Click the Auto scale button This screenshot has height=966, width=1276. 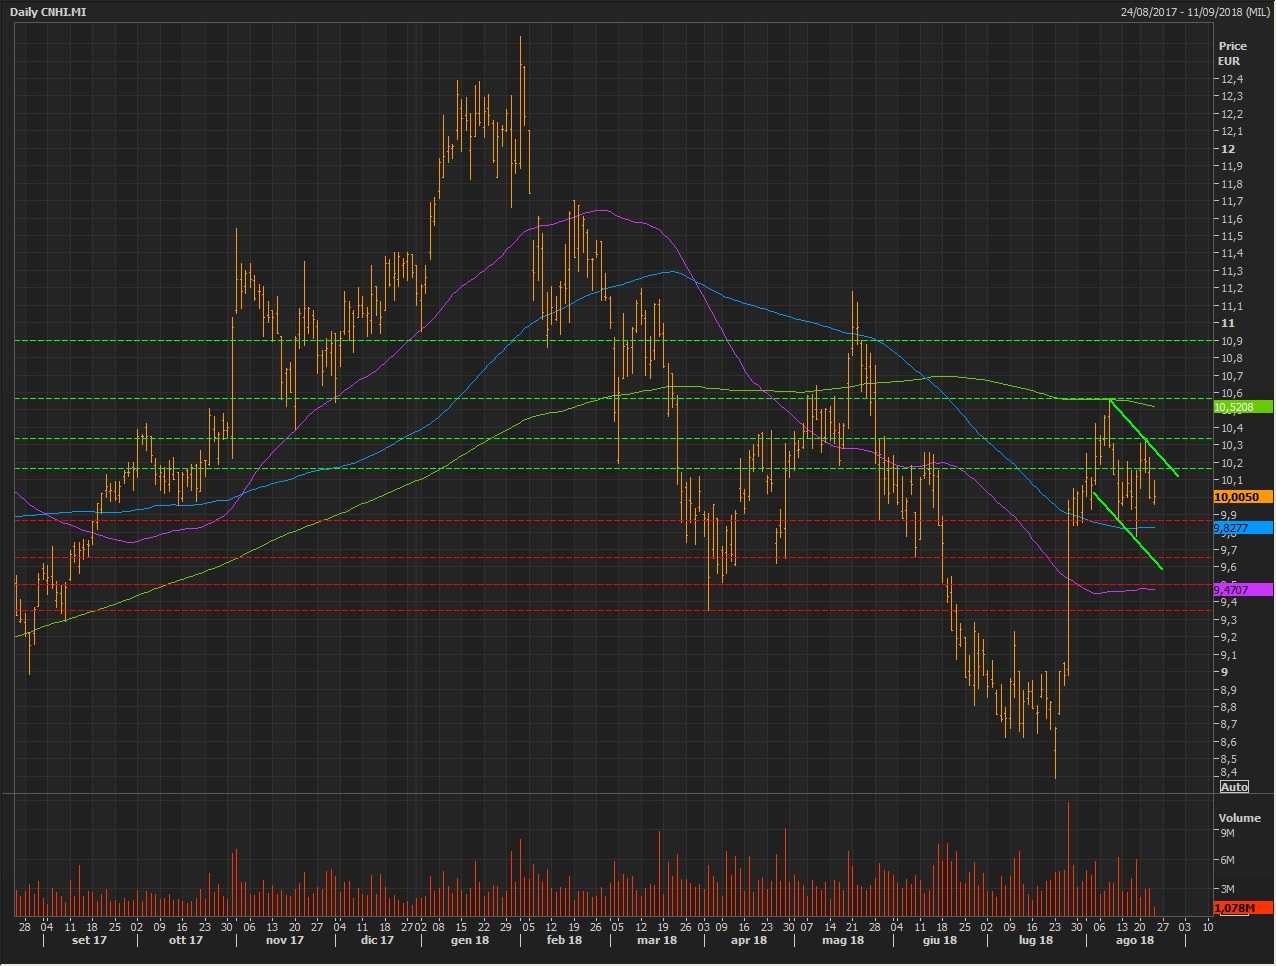tap(1234, 787)
